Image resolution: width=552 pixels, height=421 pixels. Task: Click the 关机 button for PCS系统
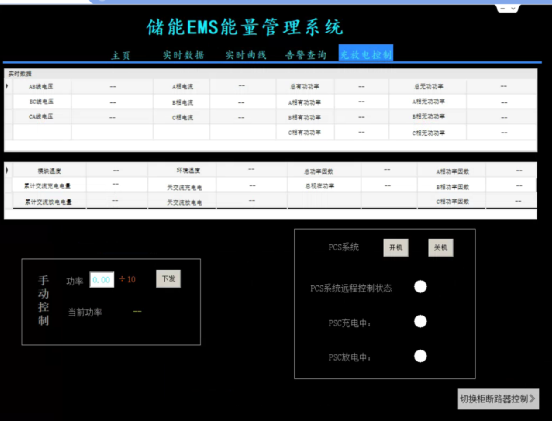click(x=440, y=248)
